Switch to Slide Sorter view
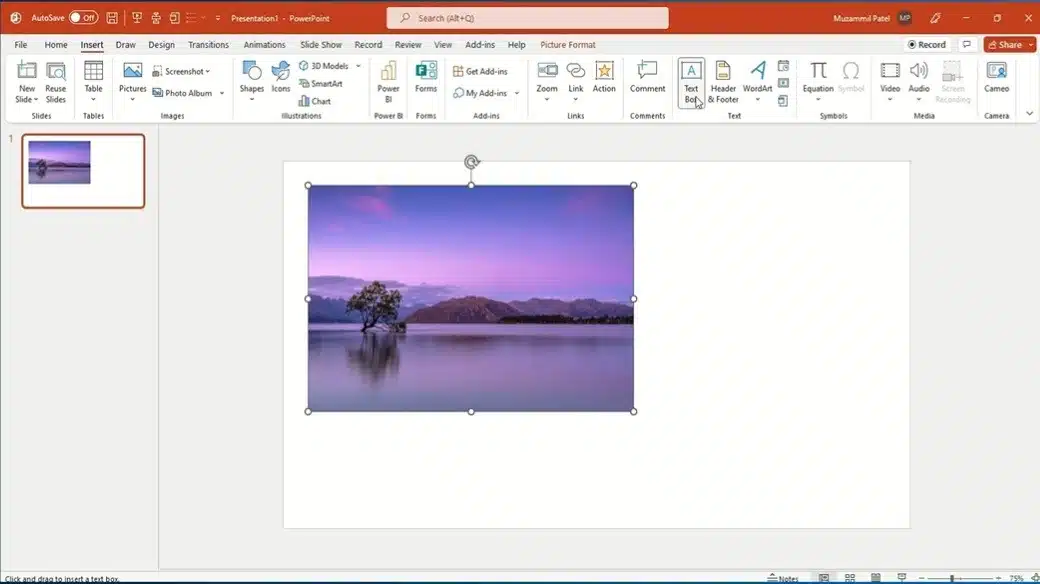Screen dimensions: 1040x584 tap(848, 578)
